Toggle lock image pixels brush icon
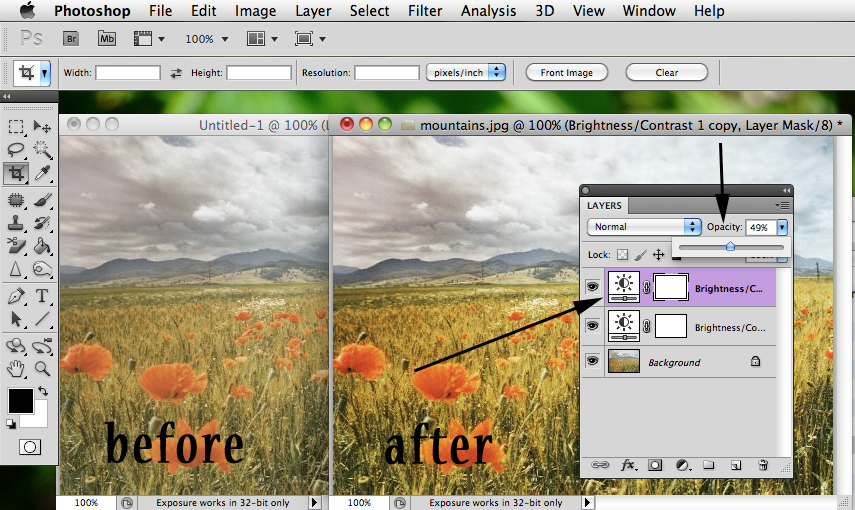 click(641, 255)
